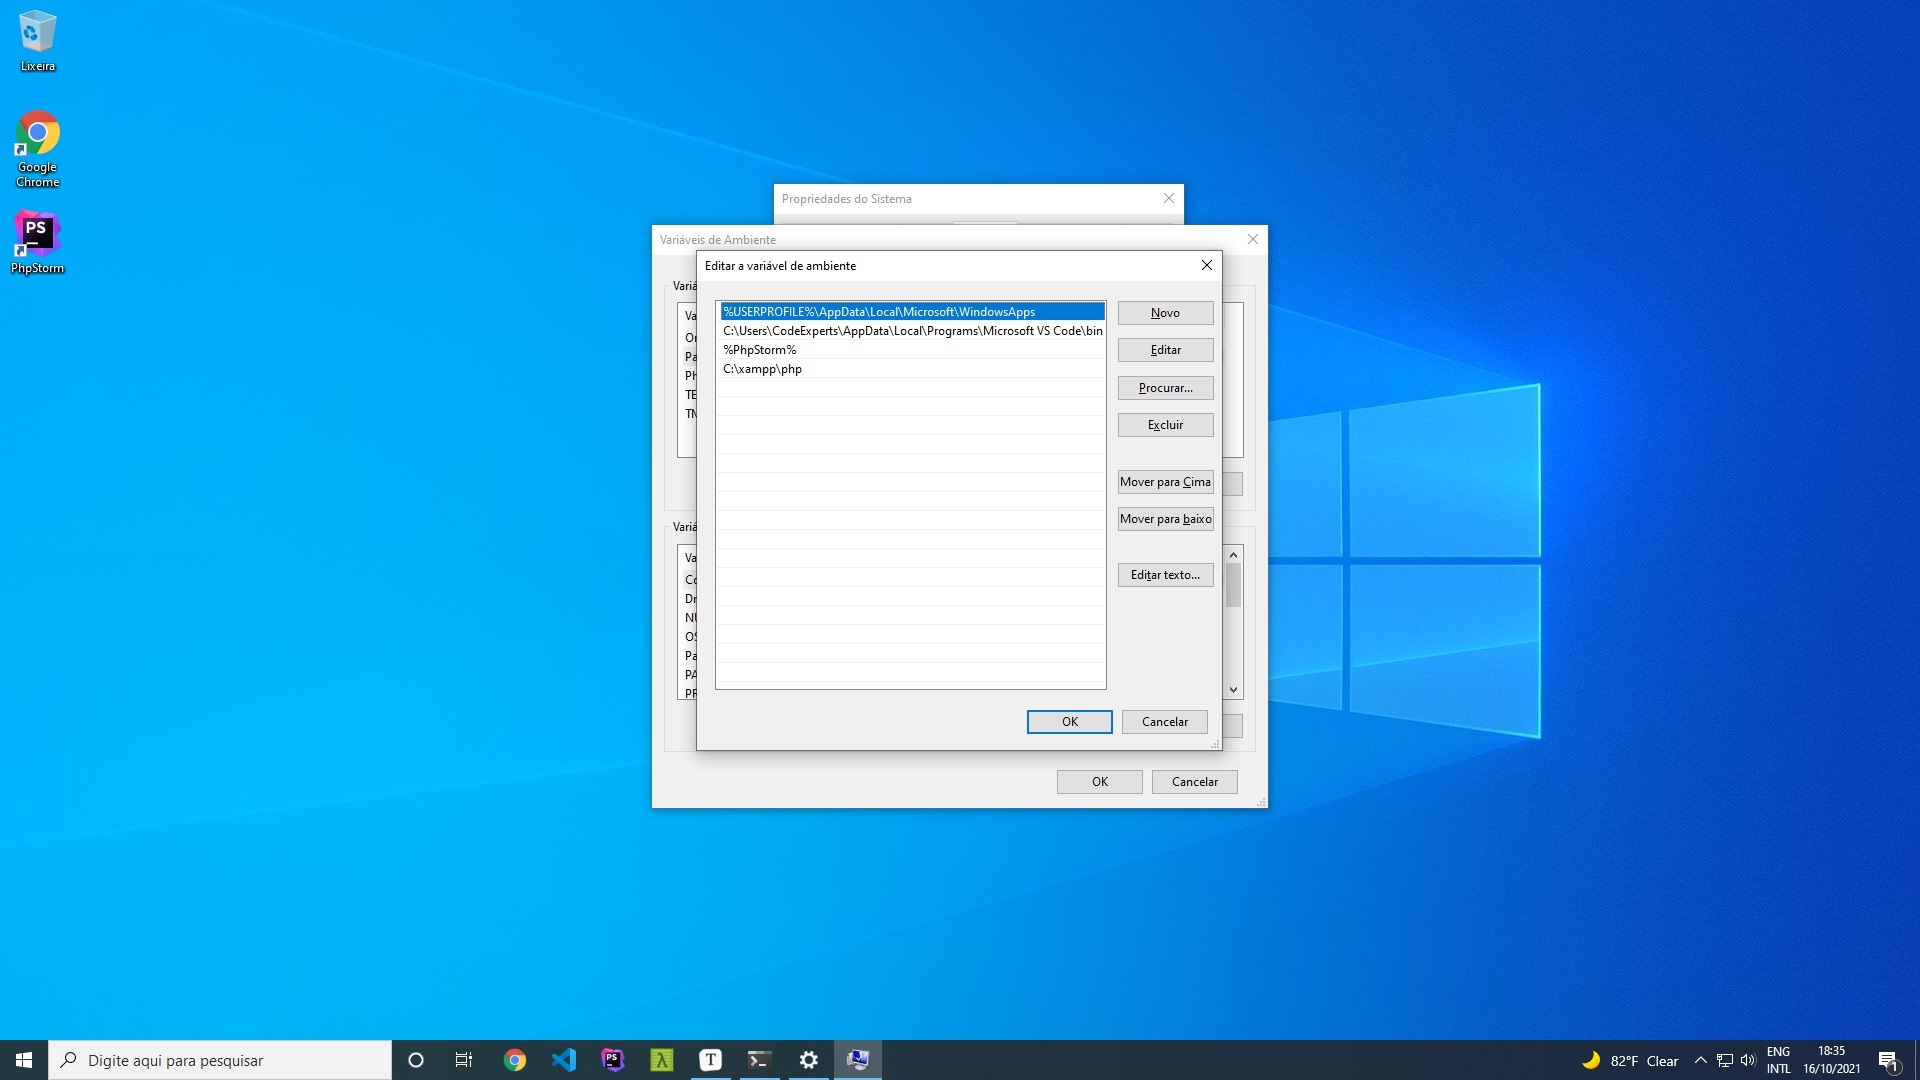Open the Task View taskbar icon
Image resolution: width=1920 pixels, height=1080 pixels.
(x=464, y=1060)
